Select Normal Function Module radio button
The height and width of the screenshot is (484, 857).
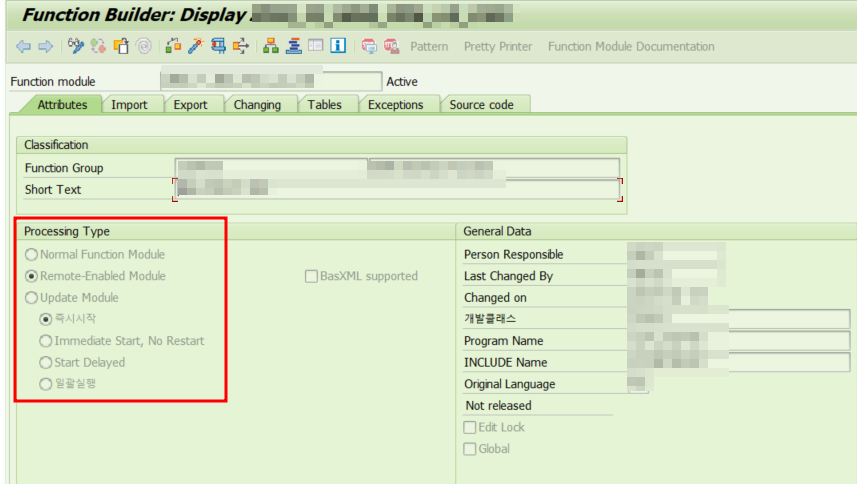pos(31,255)
